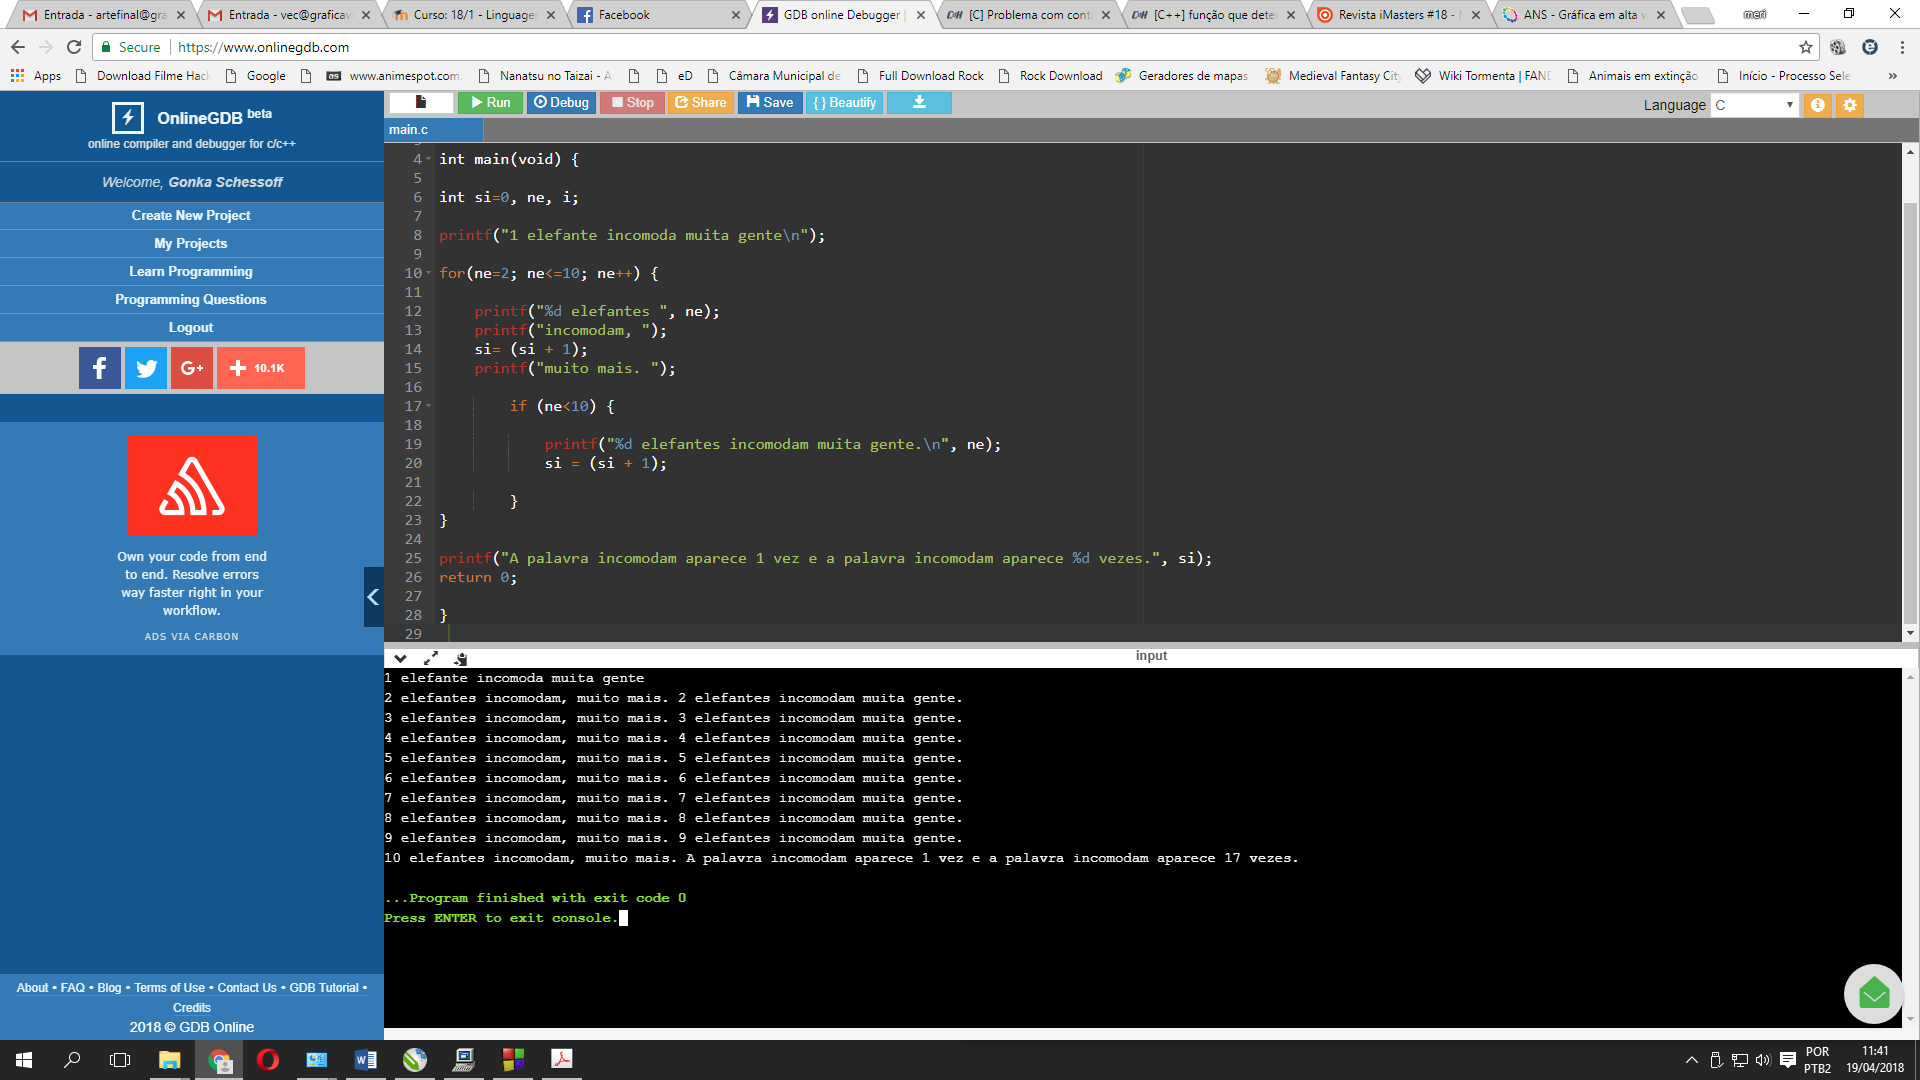Image resolution: width=1920 pixels, height=1080 pixels.
Task: Open the Blog footer link
Action: pos(109,988)
